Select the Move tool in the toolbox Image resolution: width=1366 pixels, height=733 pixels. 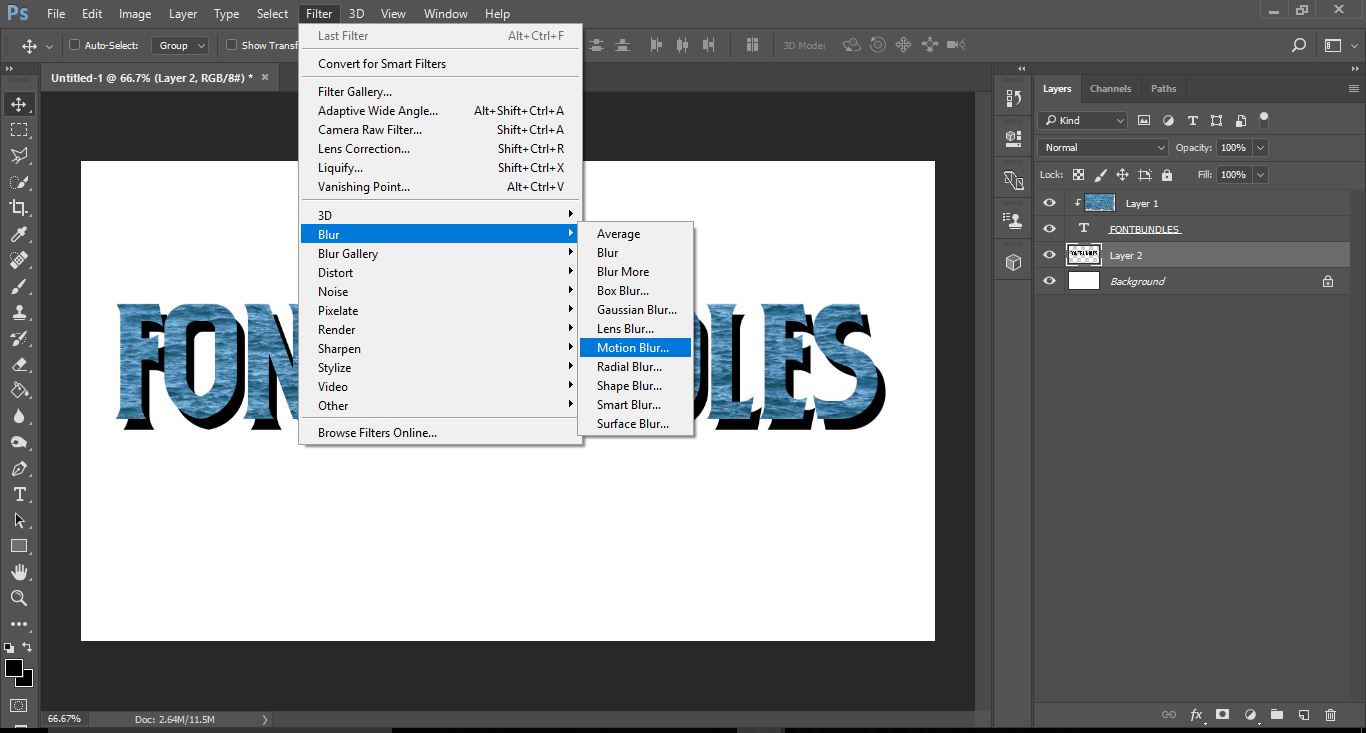[x=19, y=104]
